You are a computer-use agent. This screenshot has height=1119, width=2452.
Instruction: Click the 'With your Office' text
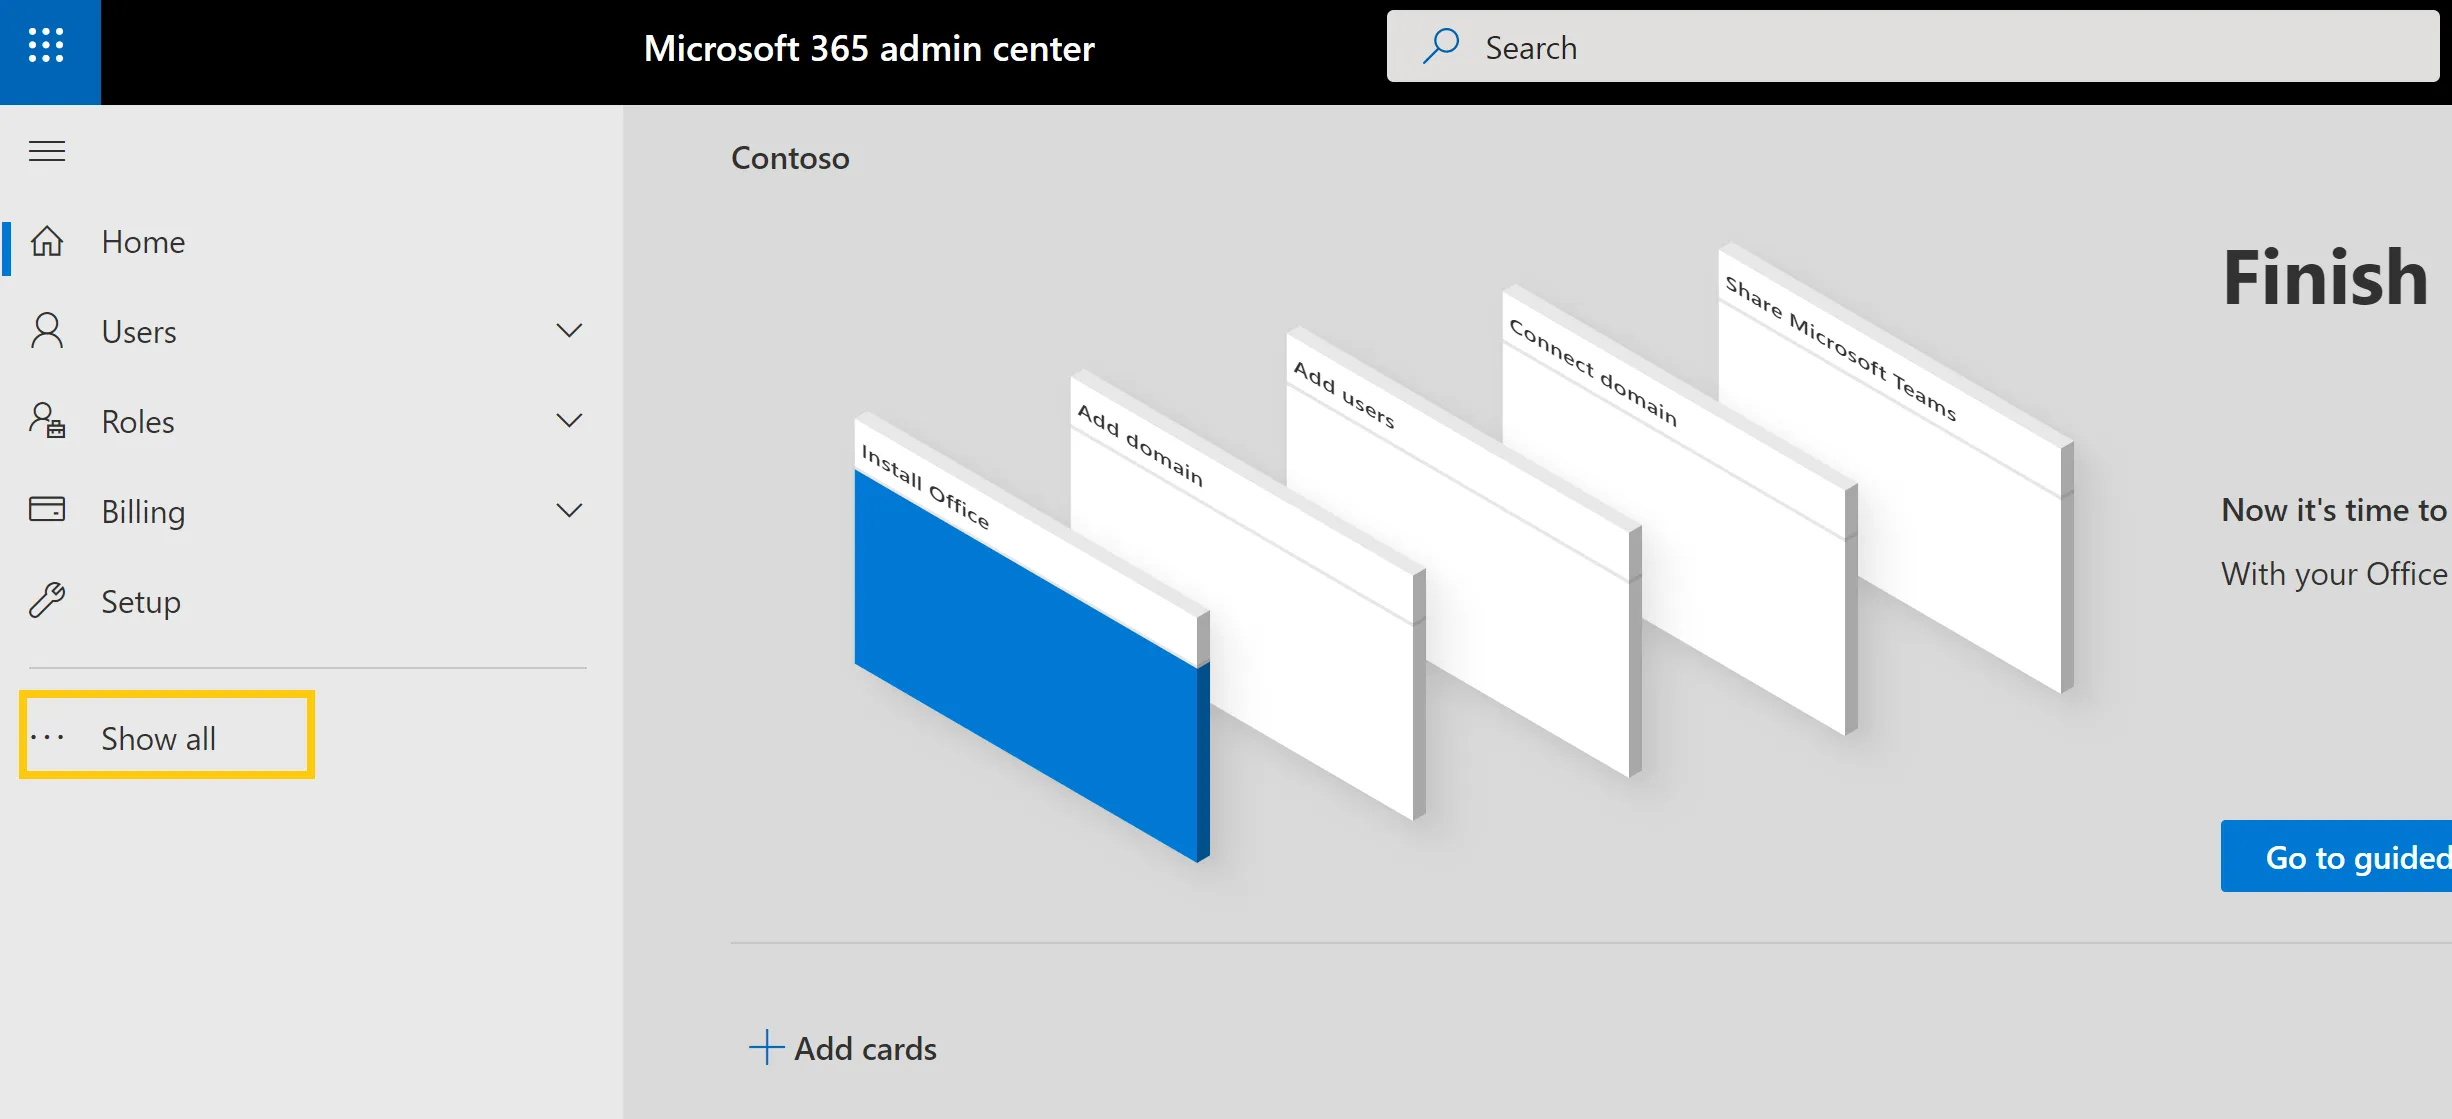[x=2334, y=574]
